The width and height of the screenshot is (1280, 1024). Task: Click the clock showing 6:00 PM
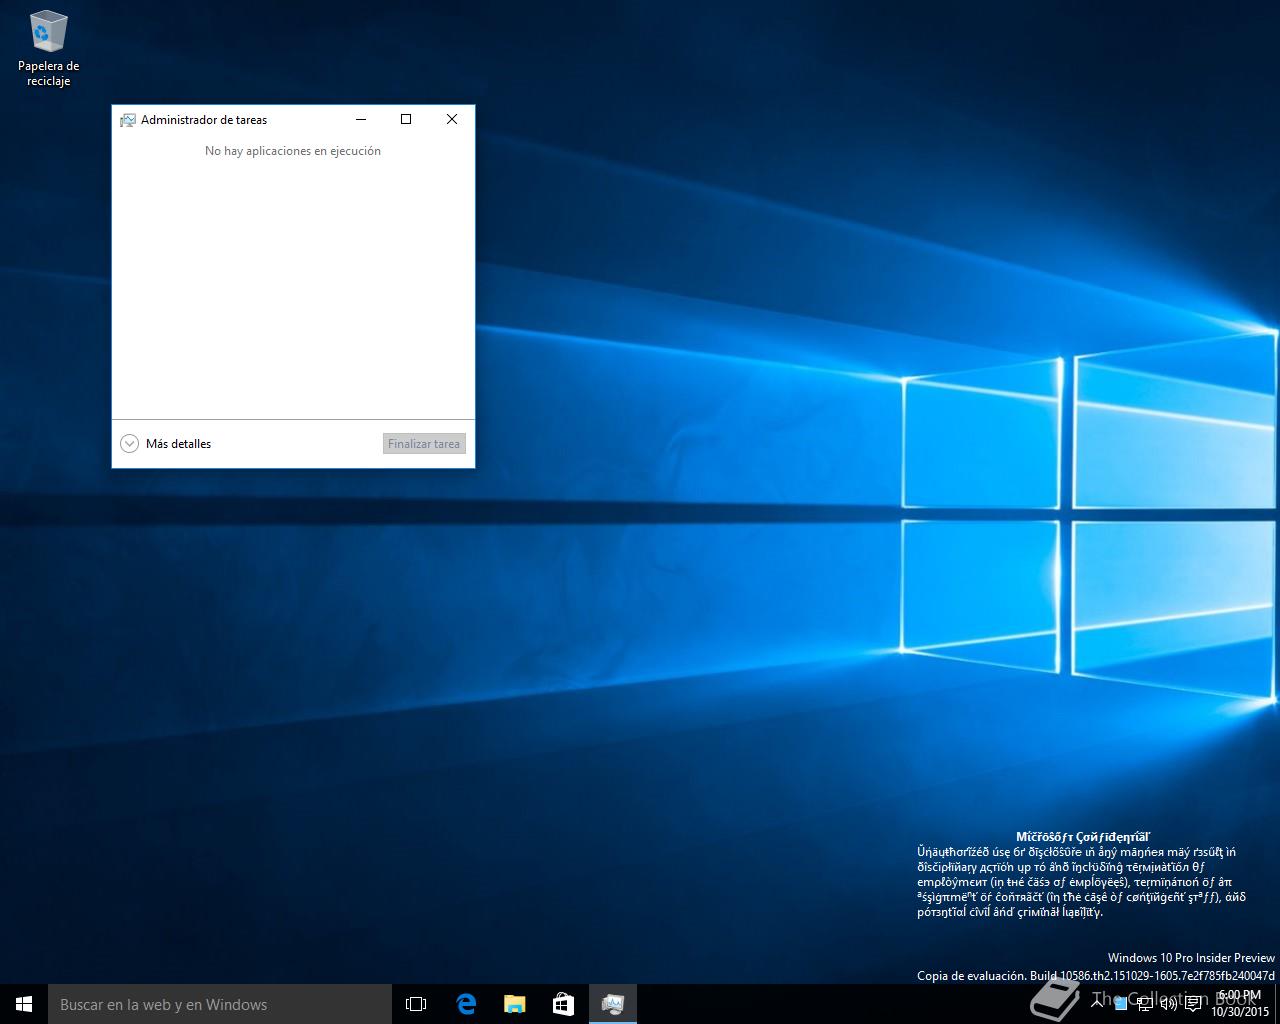coord(1240,1004)
